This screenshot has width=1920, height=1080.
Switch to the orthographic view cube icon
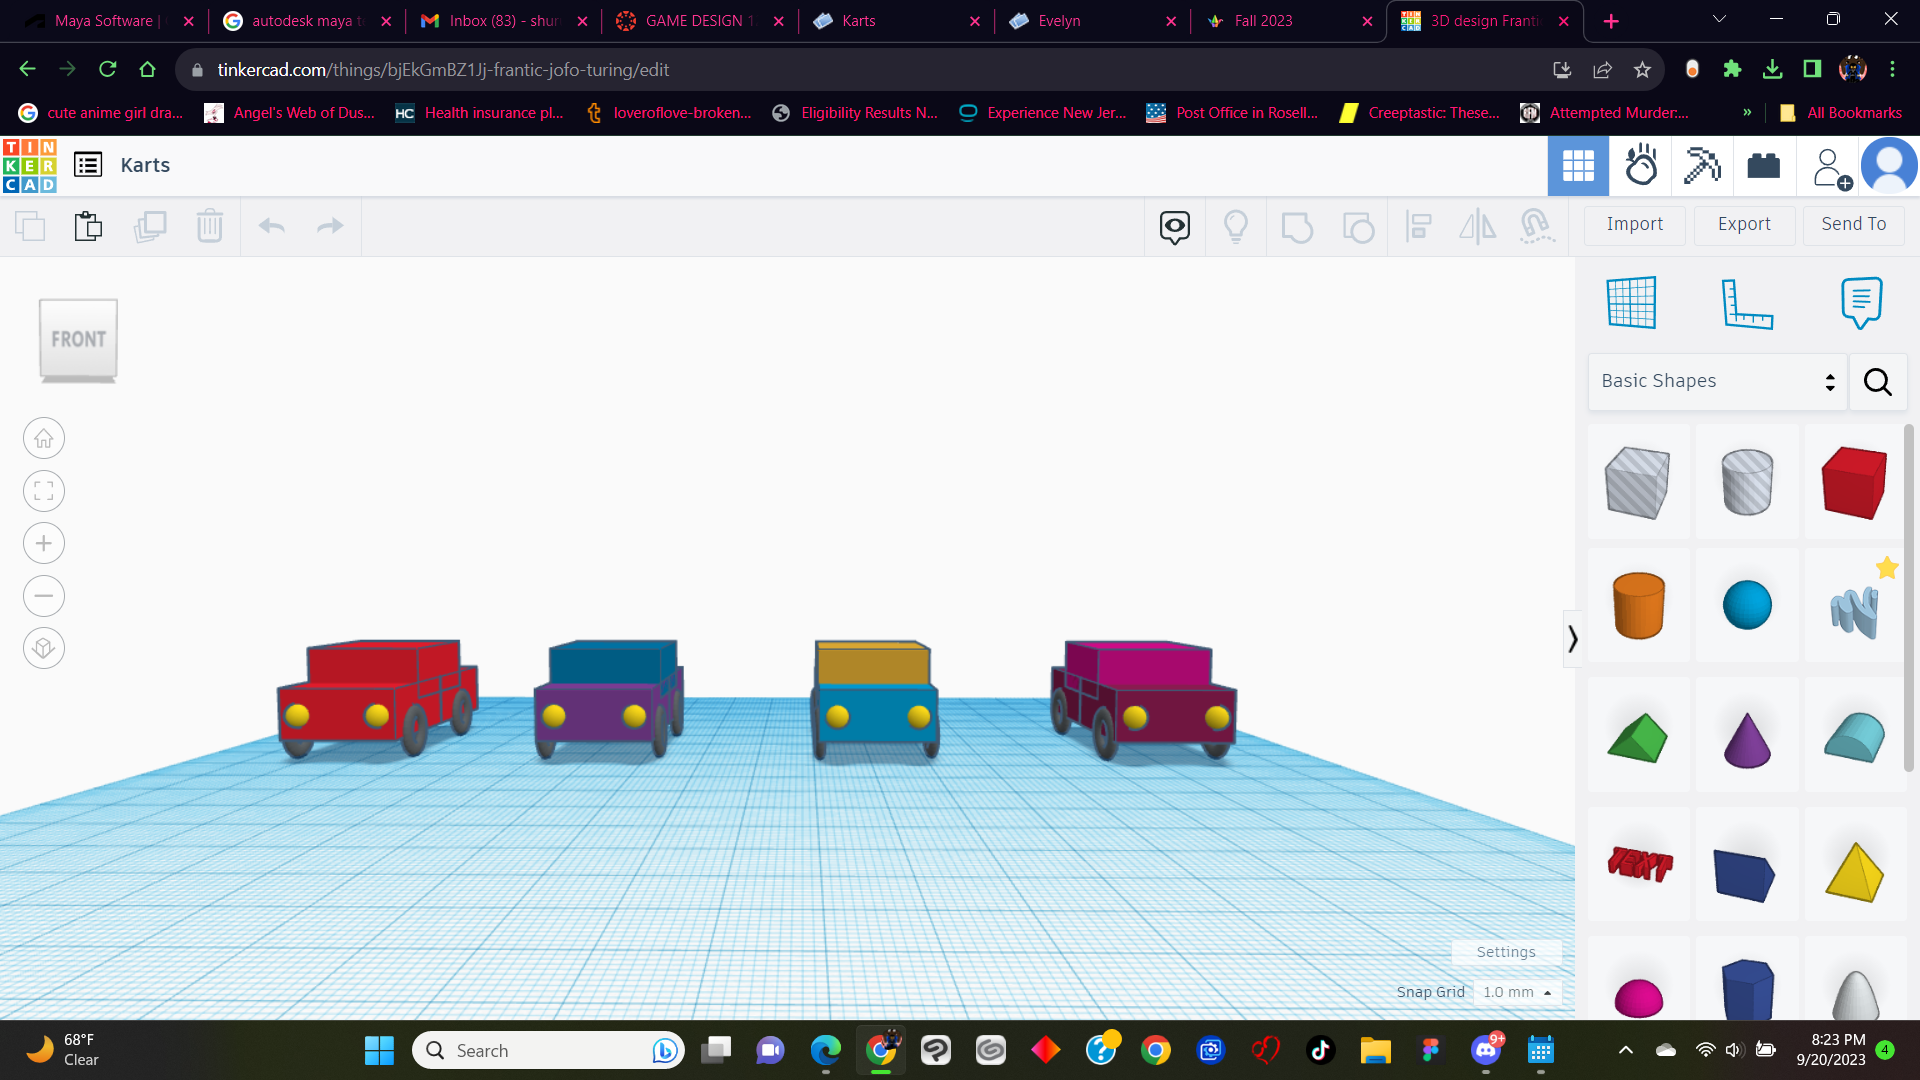44,649
